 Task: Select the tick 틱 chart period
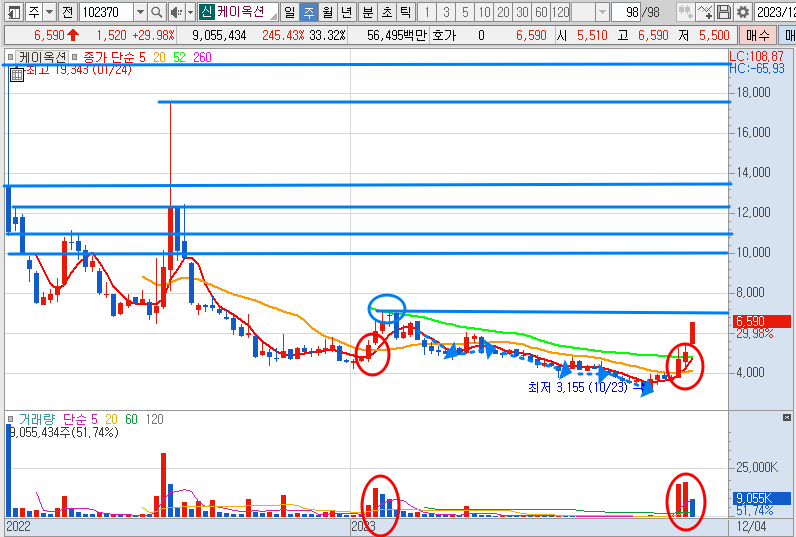[x=405, y=12]
